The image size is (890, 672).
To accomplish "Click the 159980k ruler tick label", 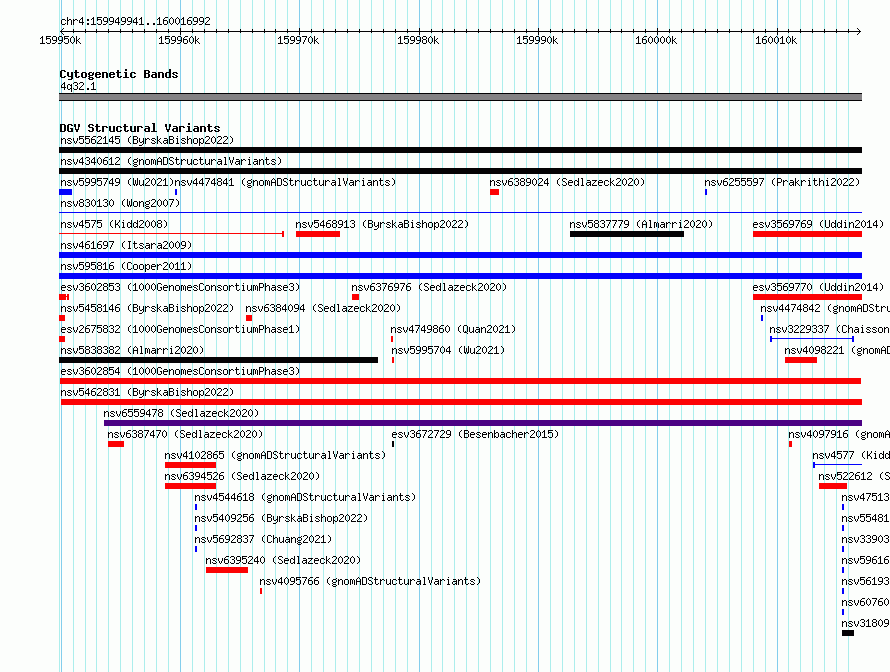I will [418, 40].
